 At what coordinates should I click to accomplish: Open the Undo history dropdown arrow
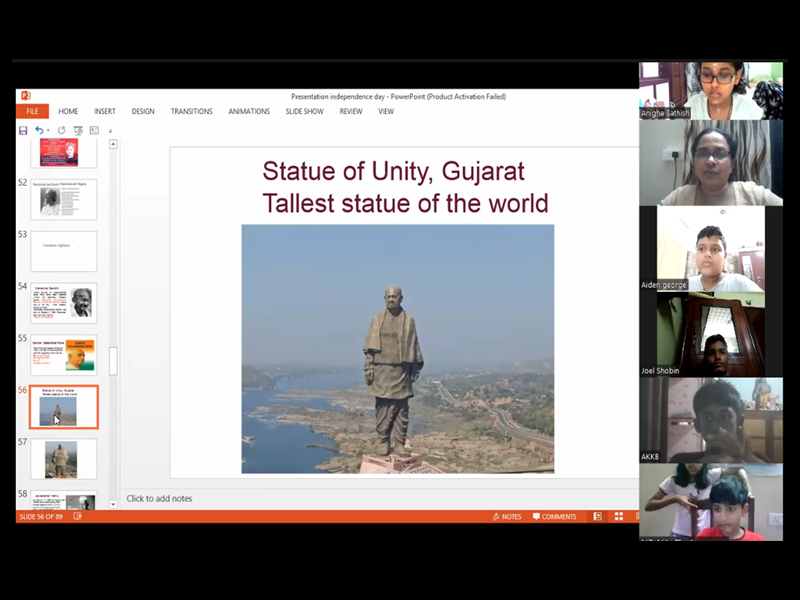click(48, 131)
